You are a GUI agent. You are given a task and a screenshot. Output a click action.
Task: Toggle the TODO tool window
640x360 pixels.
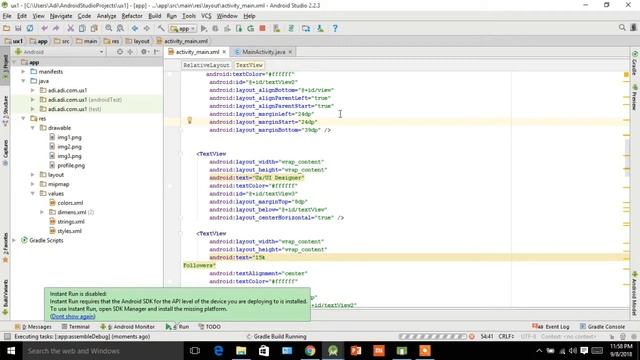tap(209, 327)
